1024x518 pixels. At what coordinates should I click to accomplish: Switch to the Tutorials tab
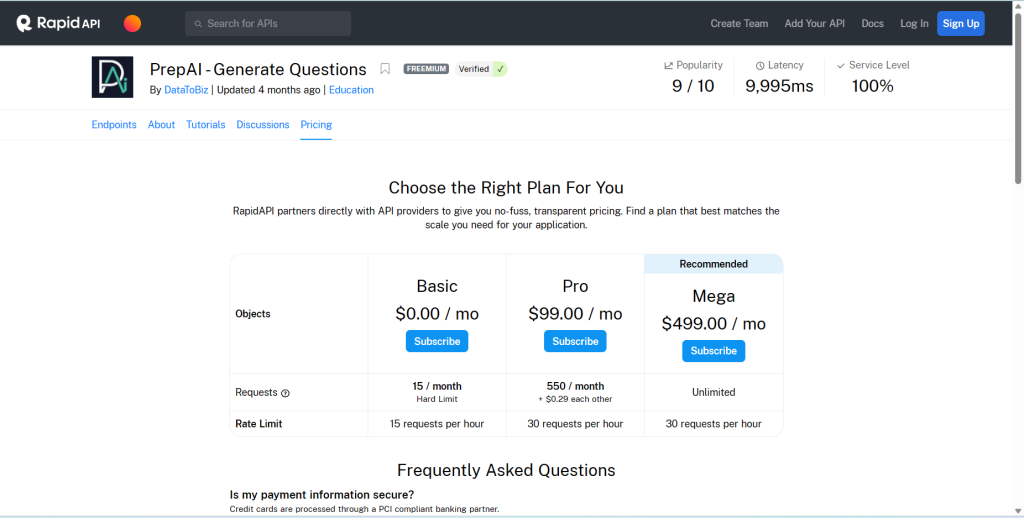tap(206, 125)
